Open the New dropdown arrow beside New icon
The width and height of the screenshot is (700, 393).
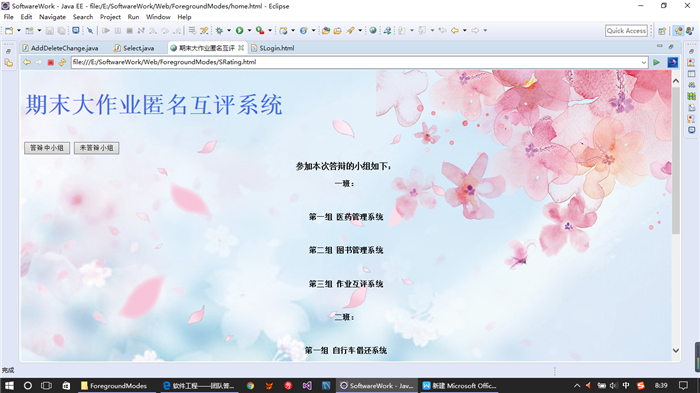click(19, 30)
